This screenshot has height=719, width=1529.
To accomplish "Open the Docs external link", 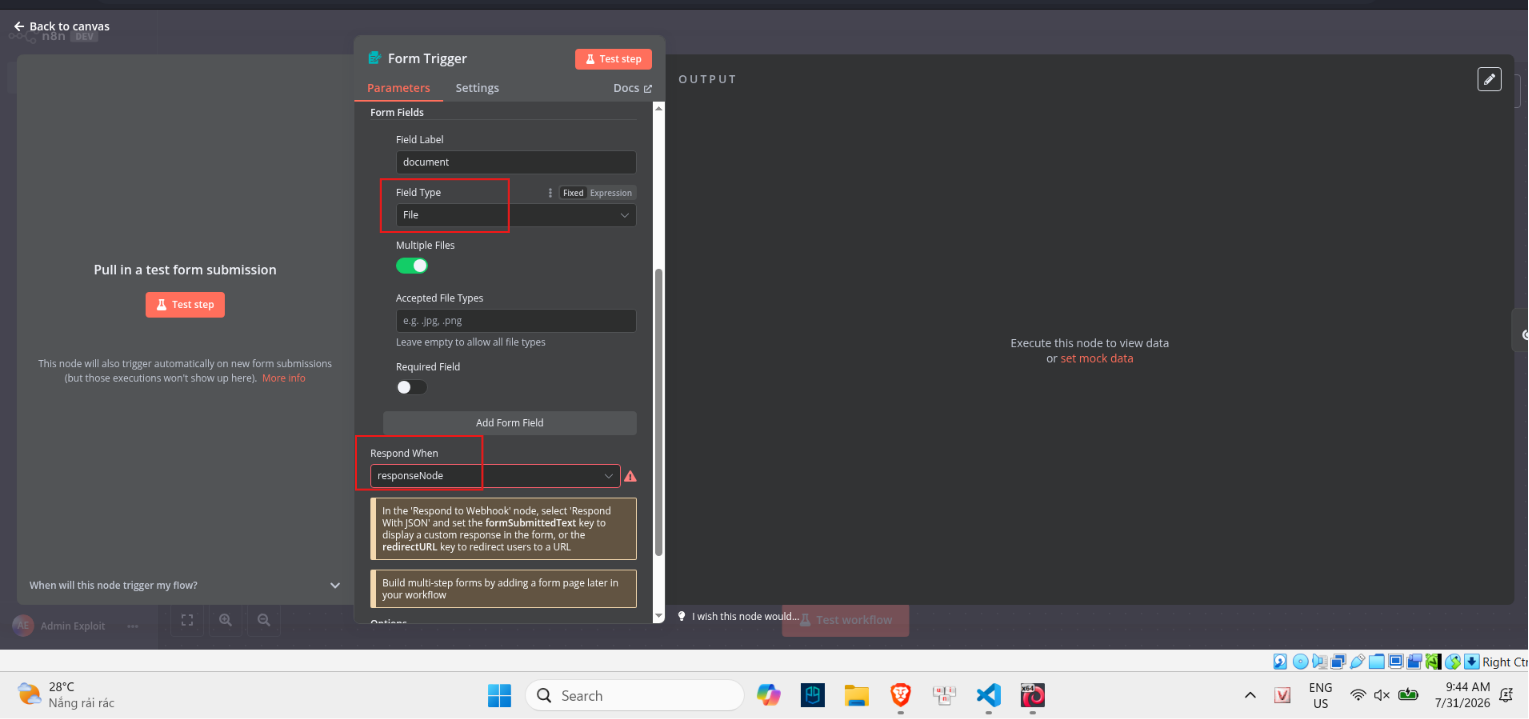I will [632, 88].
